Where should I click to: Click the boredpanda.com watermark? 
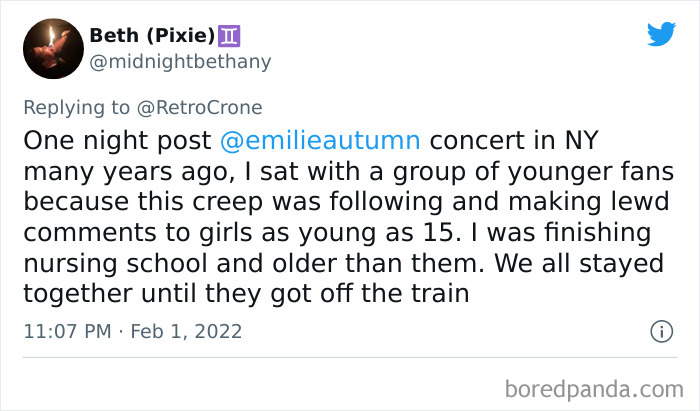[x=601, y=387]
